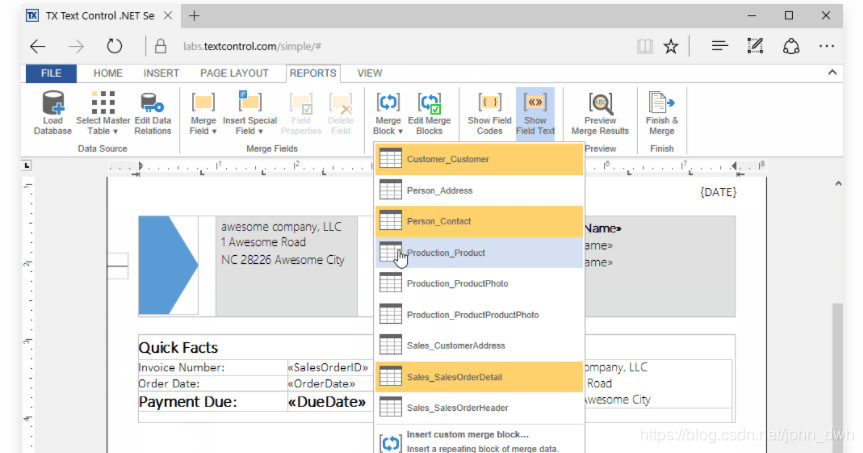
Task: Click the Favorites star icon
Action: click(x=671, y=46)
